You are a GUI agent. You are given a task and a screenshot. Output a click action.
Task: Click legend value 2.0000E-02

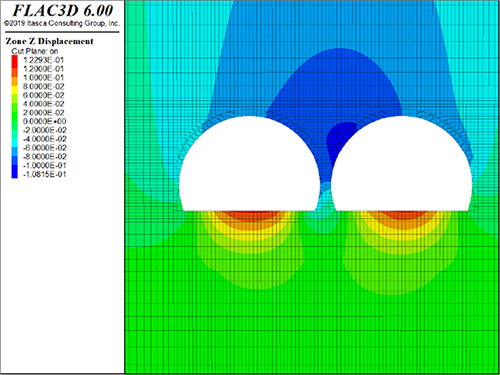(x=43, y=113)
